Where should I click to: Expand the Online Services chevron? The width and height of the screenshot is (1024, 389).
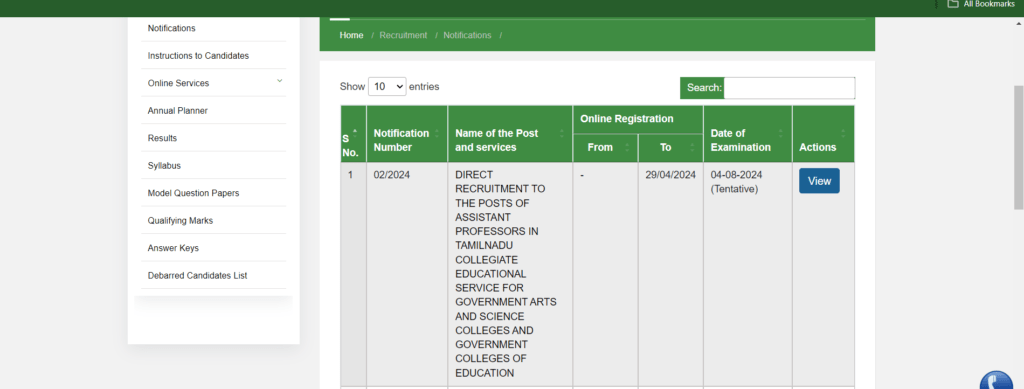[280, 81]
